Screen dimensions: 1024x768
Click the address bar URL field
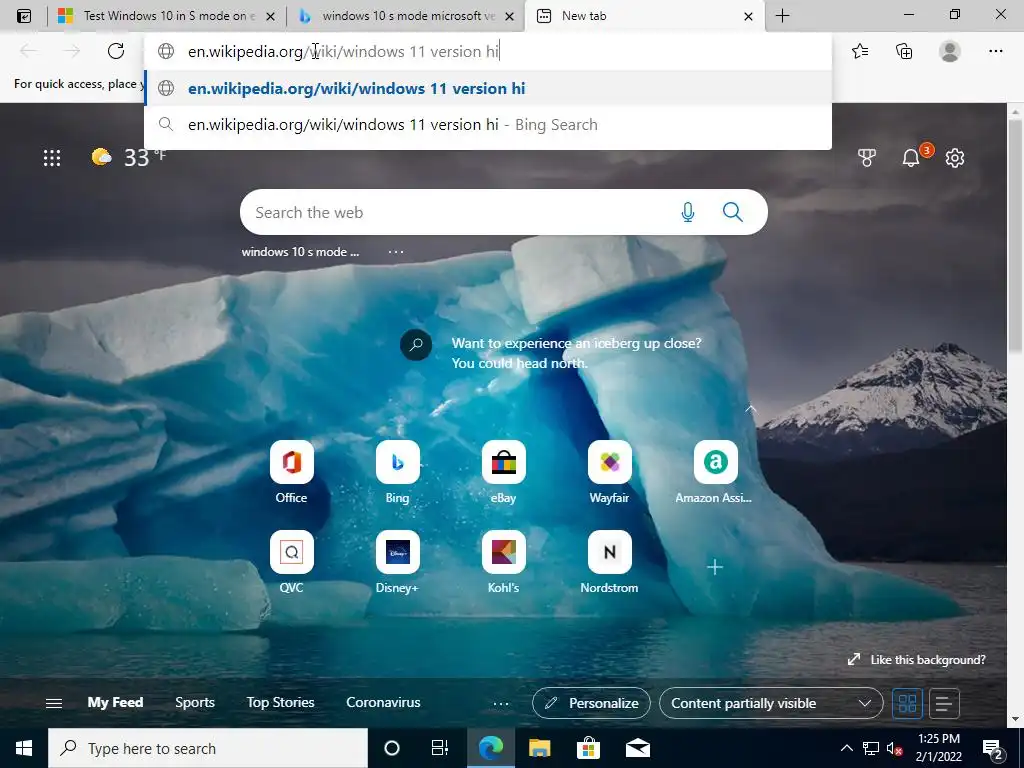click(488, 51)
